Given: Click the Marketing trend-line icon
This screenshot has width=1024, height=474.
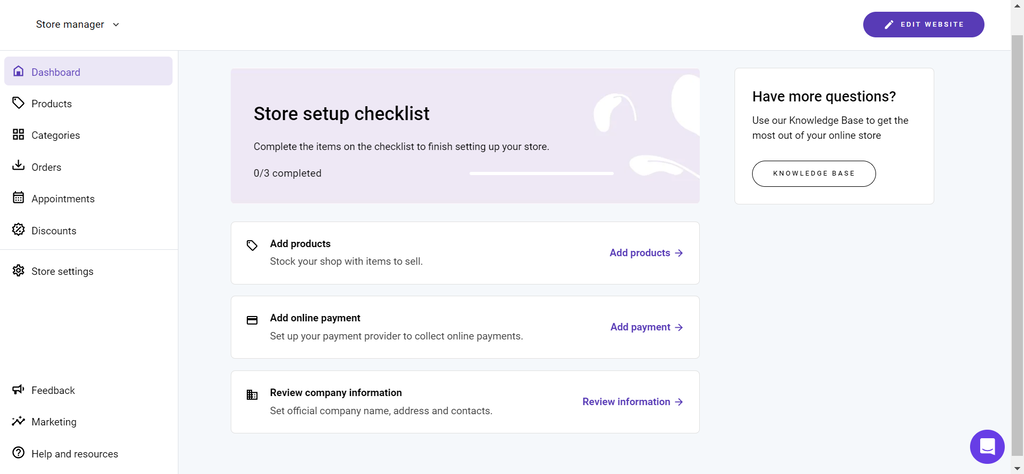Looking at the screenshot, I should coord(18,422).
